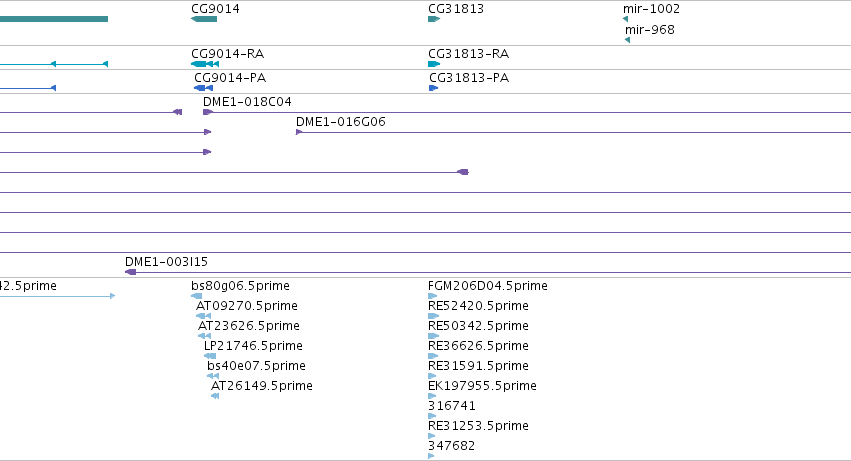This screenshot has height=461, width=851.
Task: Select the DME1-016G06 label
Action: coord(341,122)
